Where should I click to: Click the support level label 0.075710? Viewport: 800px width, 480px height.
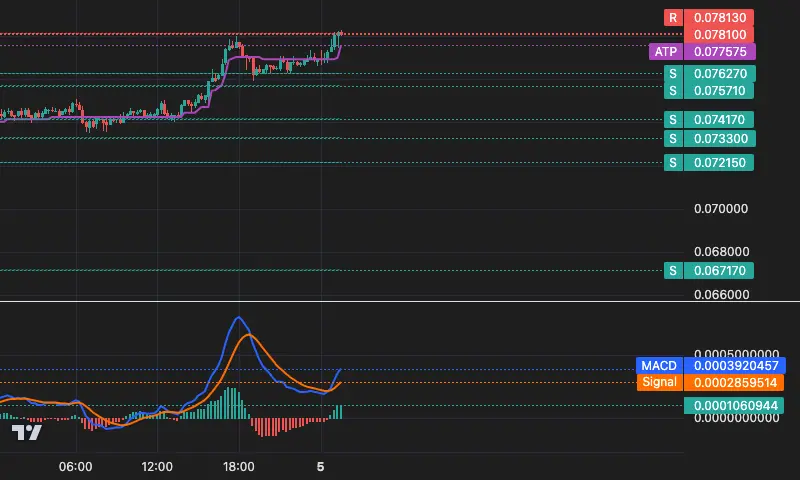709,91
